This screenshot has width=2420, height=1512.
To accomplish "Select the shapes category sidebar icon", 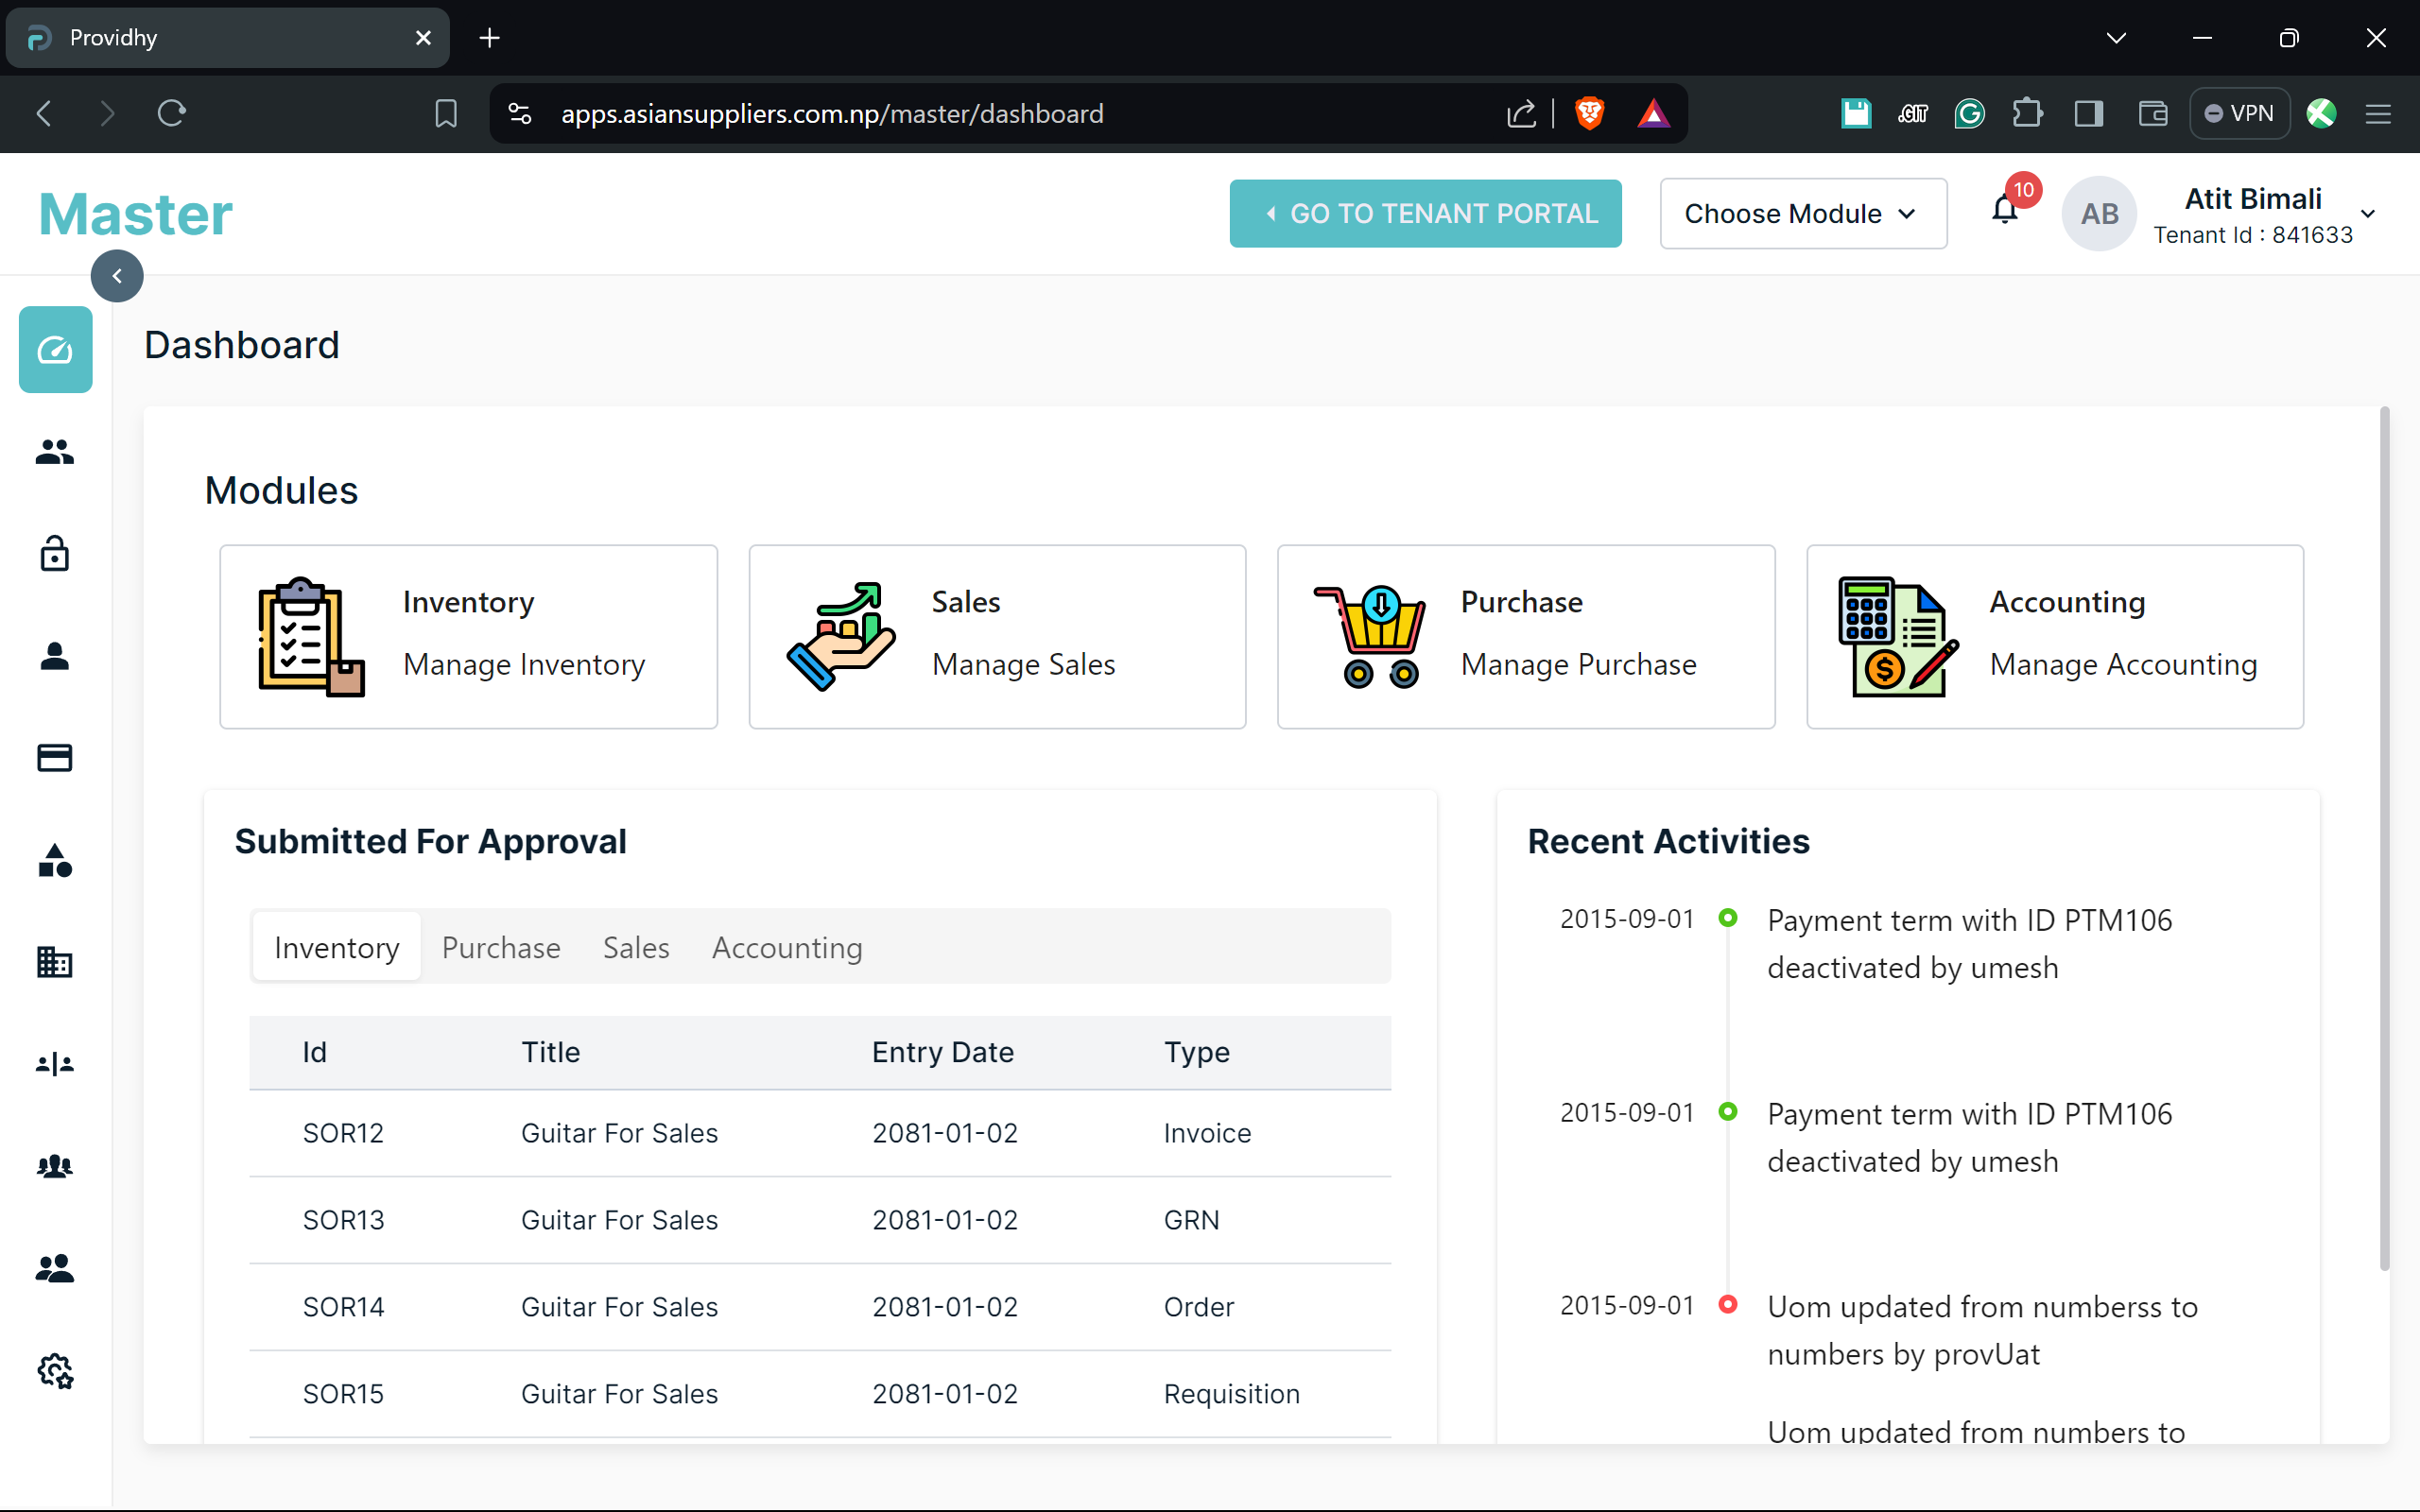I will [x=55, y=860].
